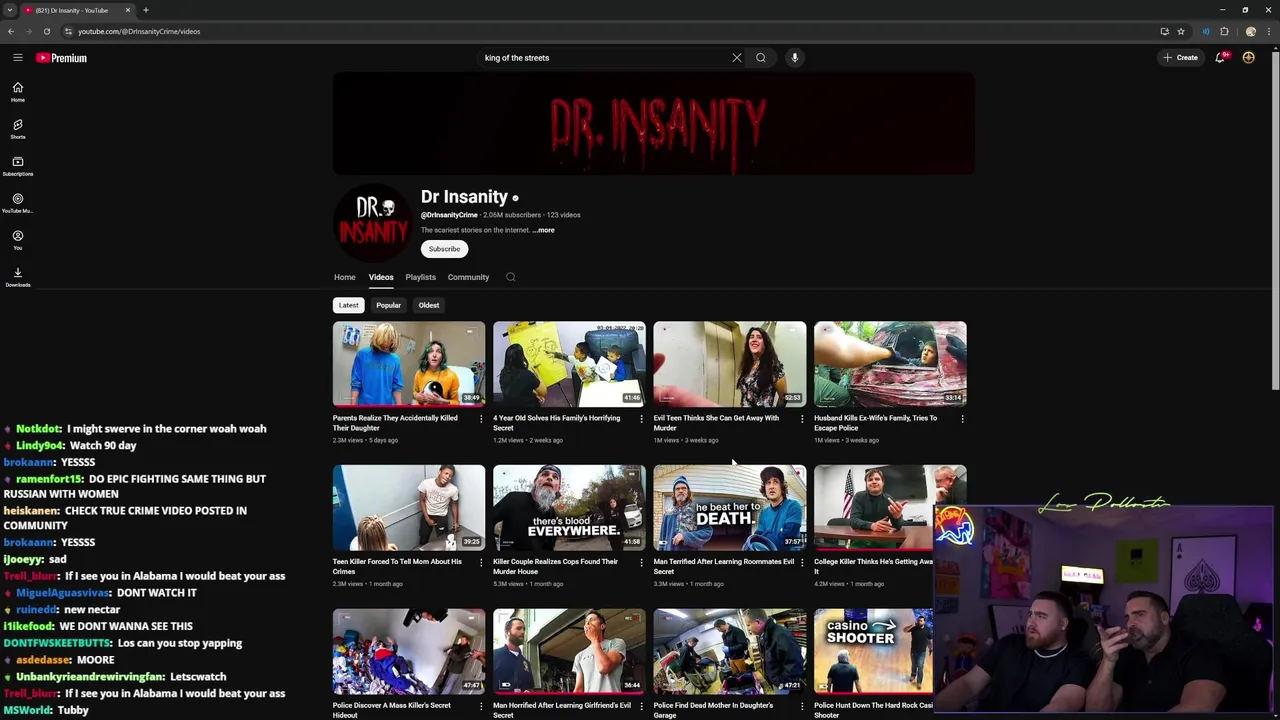This screenshot has height=720, width=1280.
Task: Open Man Horrified After Learning thumbnail
Action: (x=569, y=652)
